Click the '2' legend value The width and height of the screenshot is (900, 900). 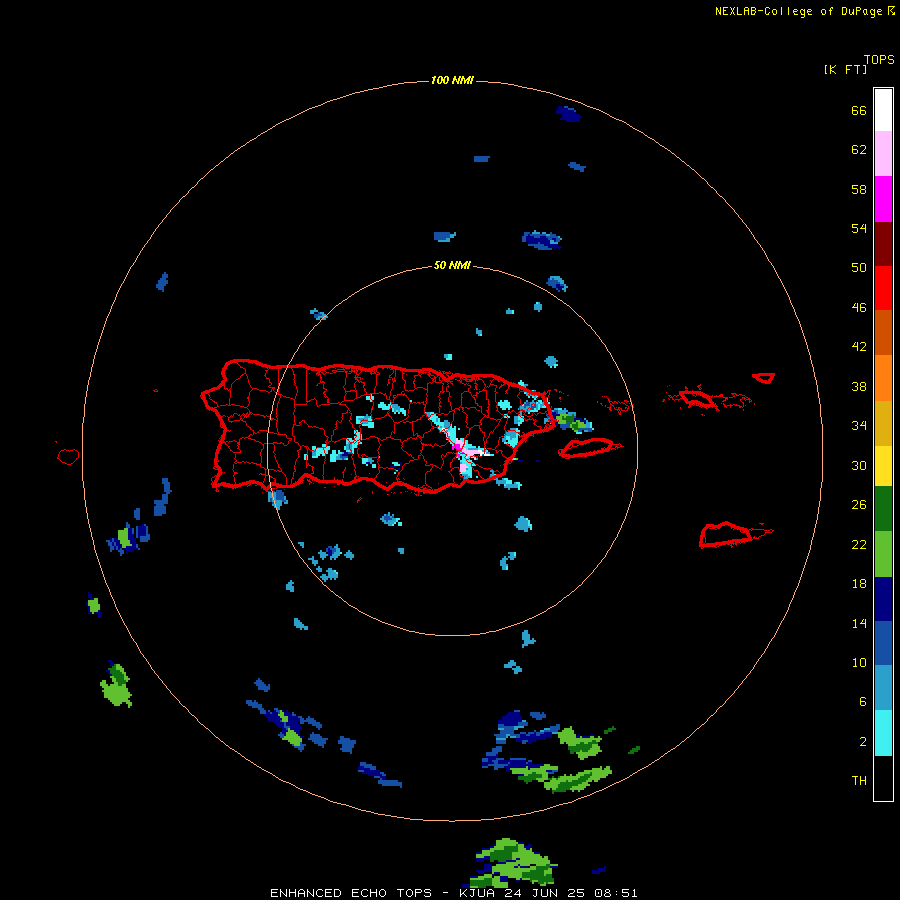point(863,742)
